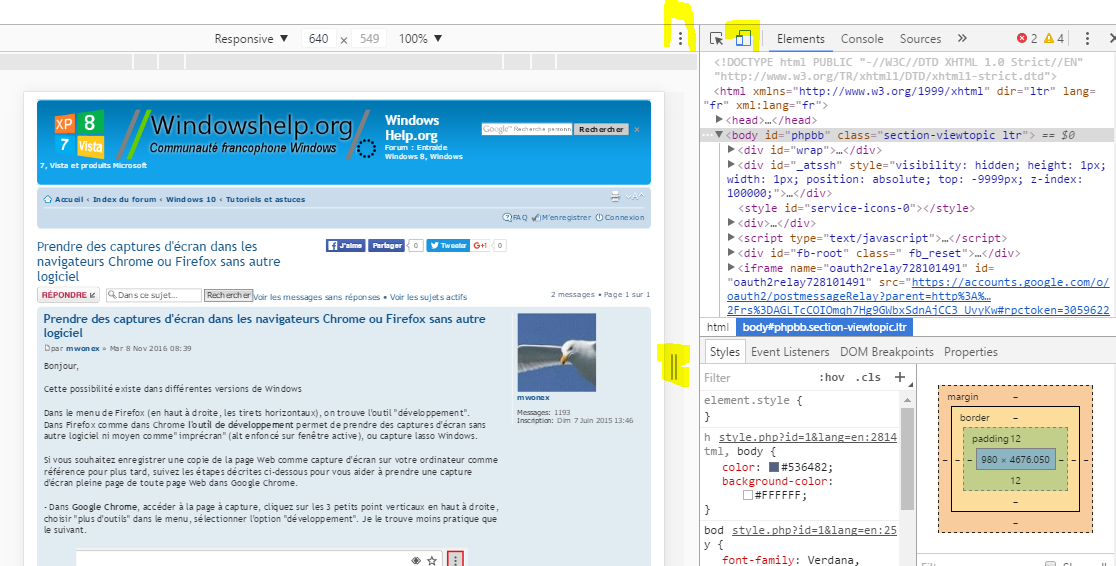Toggle the device toolbar icon
This screenshot has width=1116, height=566.
[x=743, y=39]
